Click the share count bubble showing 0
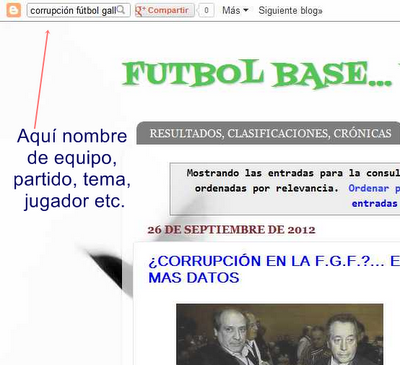Screen dimensions: 400x365 (206, 10)
